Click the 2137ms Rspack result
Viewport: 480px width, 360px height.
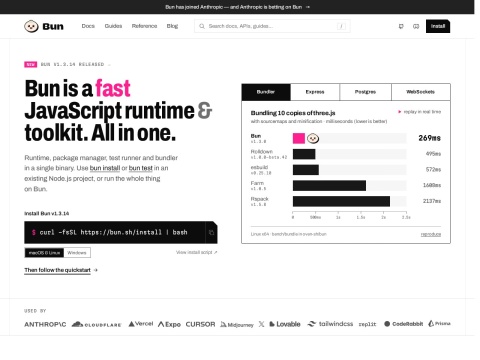[x=432, y=201]
